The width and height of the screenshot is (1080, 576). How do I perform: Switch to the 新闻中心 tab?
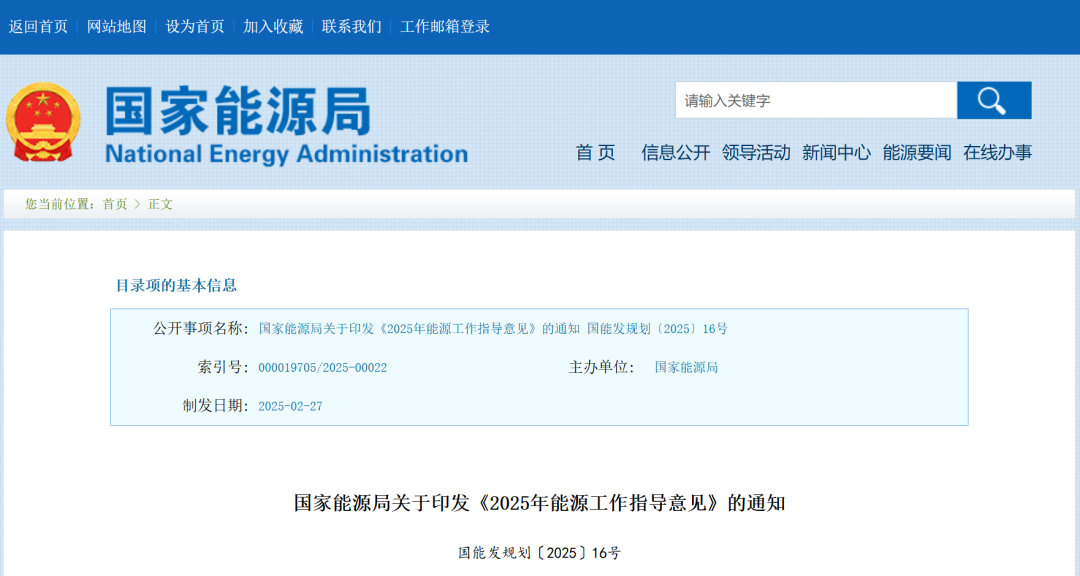click(836, 154)
